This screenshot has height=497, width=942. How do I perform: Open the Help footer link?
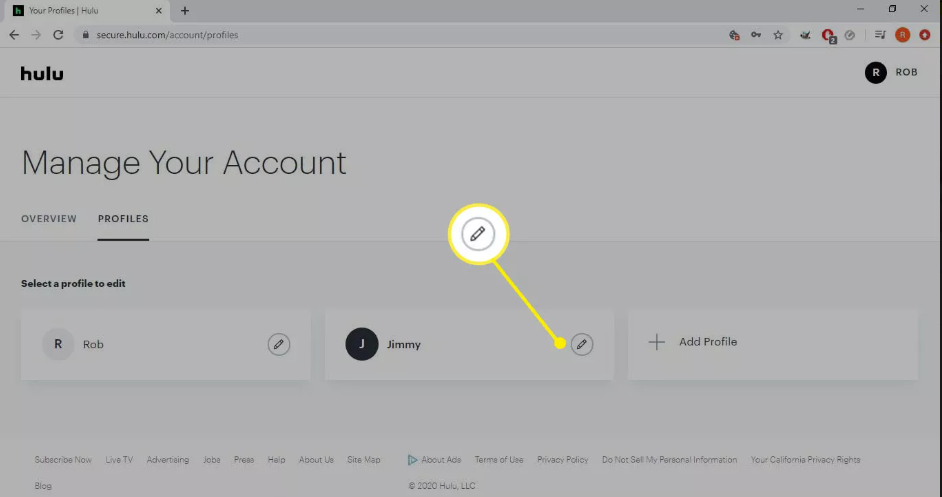tap(276, 460)
